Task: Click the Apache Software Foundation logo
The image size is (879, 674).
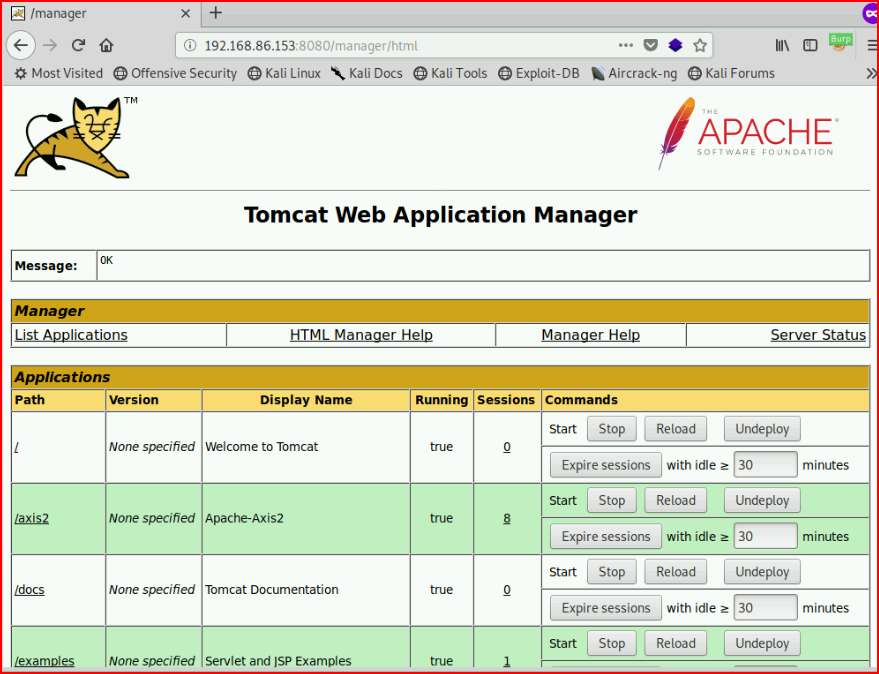Action: point(748,133)
